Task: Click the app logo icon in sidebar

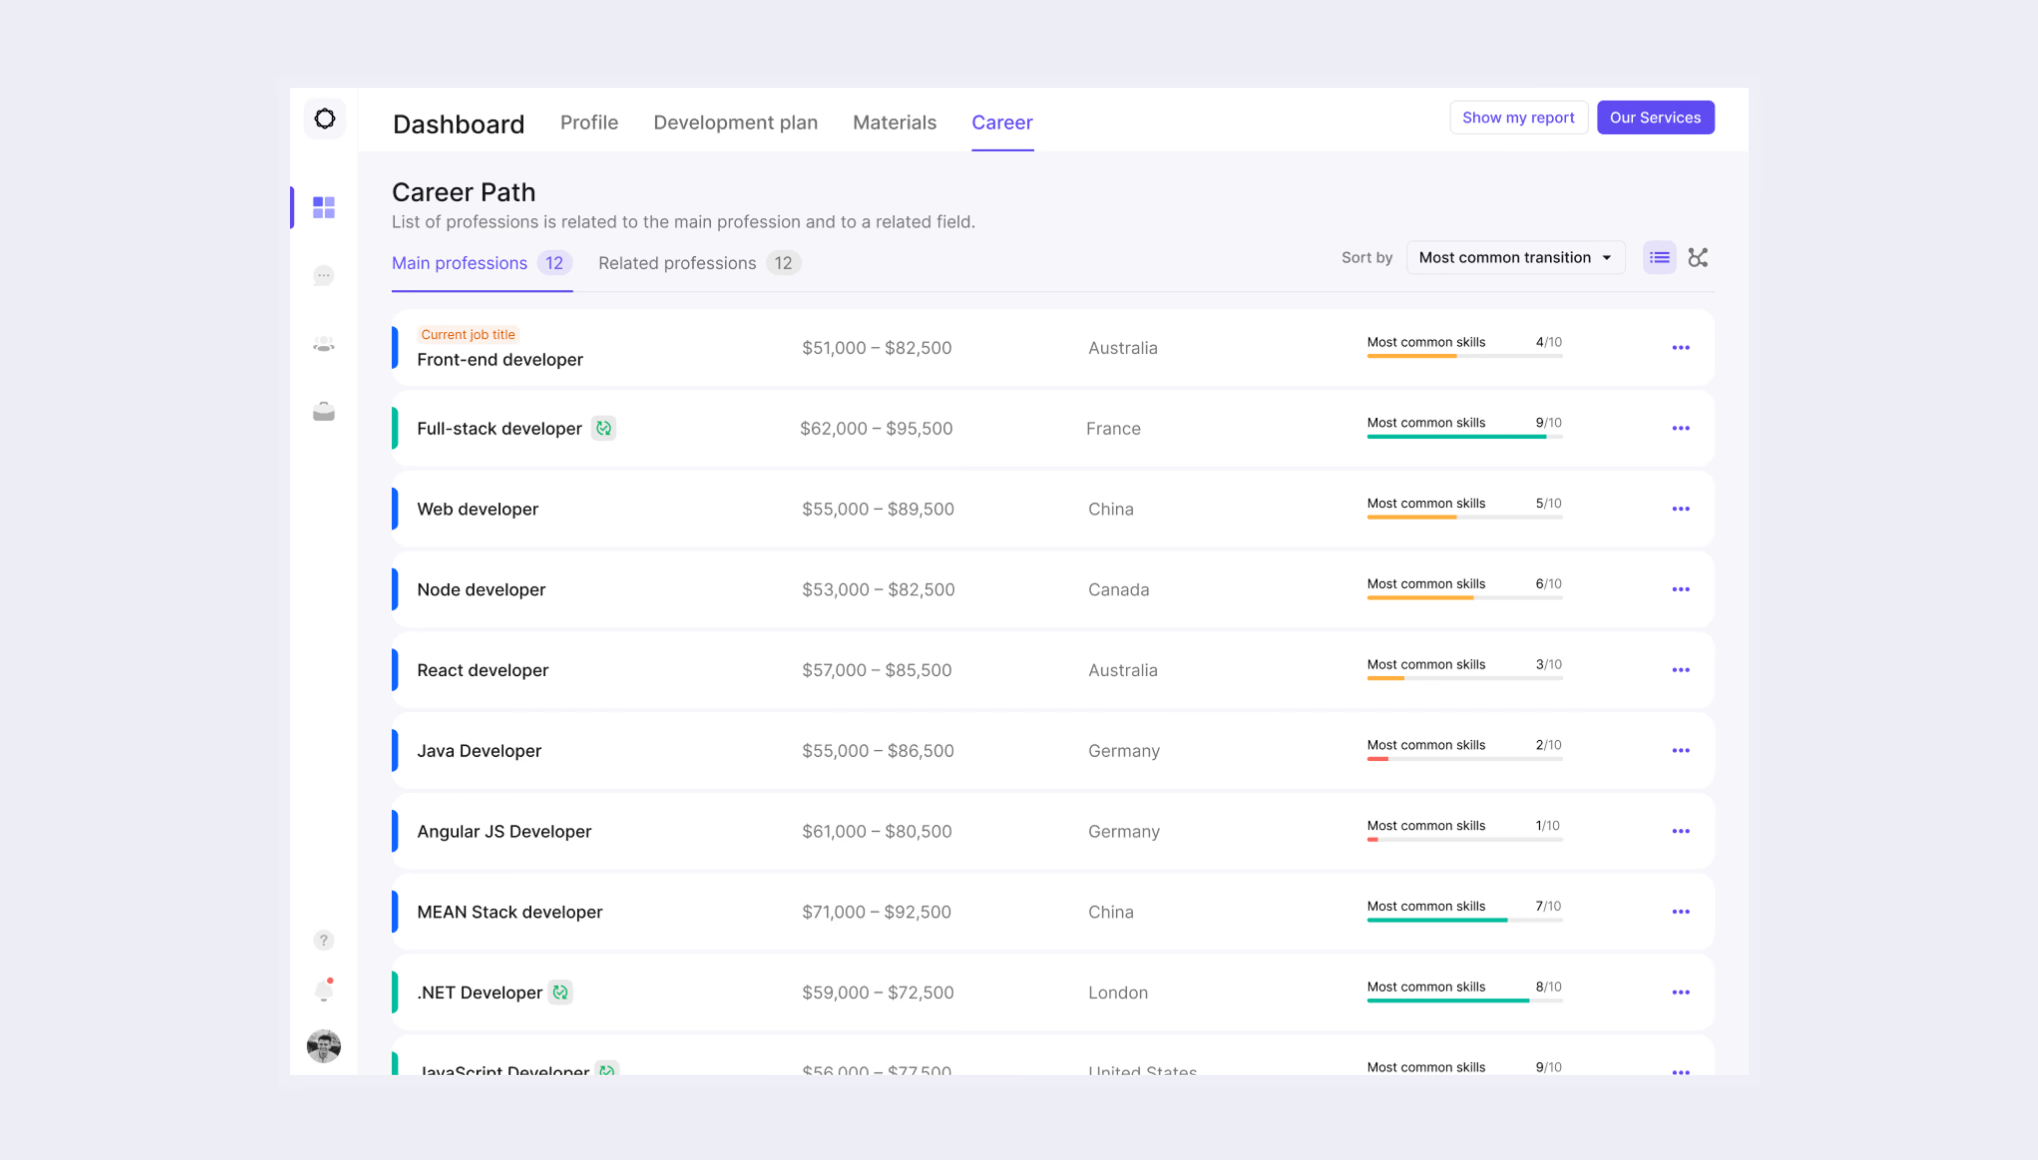Action: click(324, 119)
